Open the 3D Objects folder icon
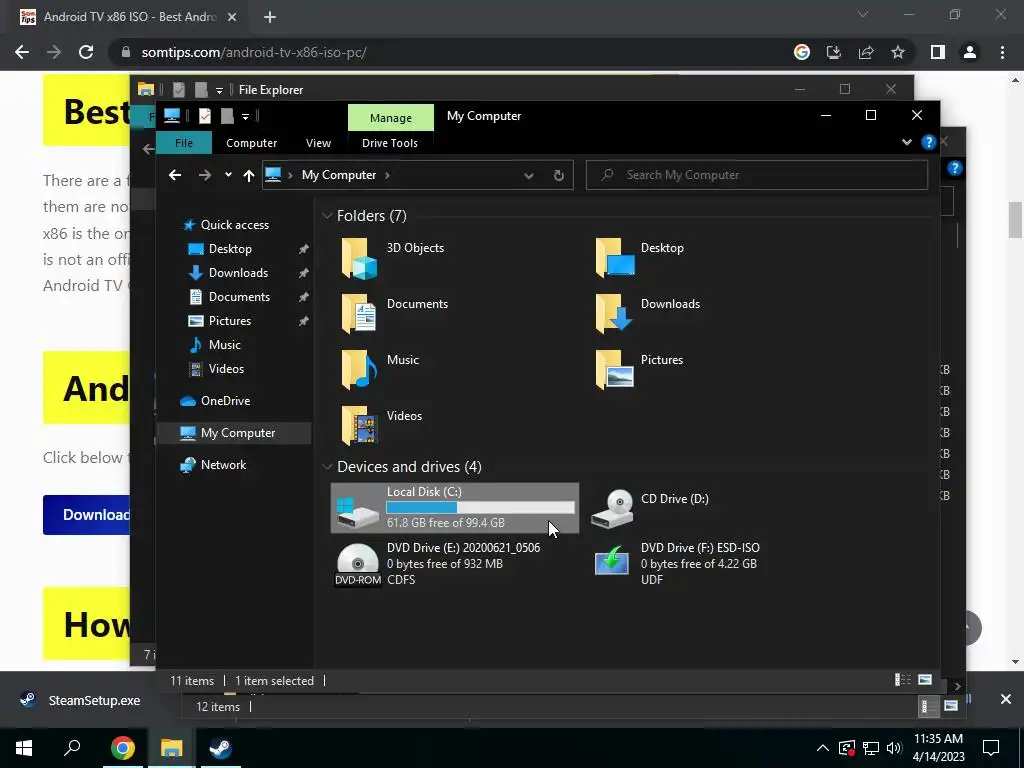1024x768 pixels. point(359,258)
